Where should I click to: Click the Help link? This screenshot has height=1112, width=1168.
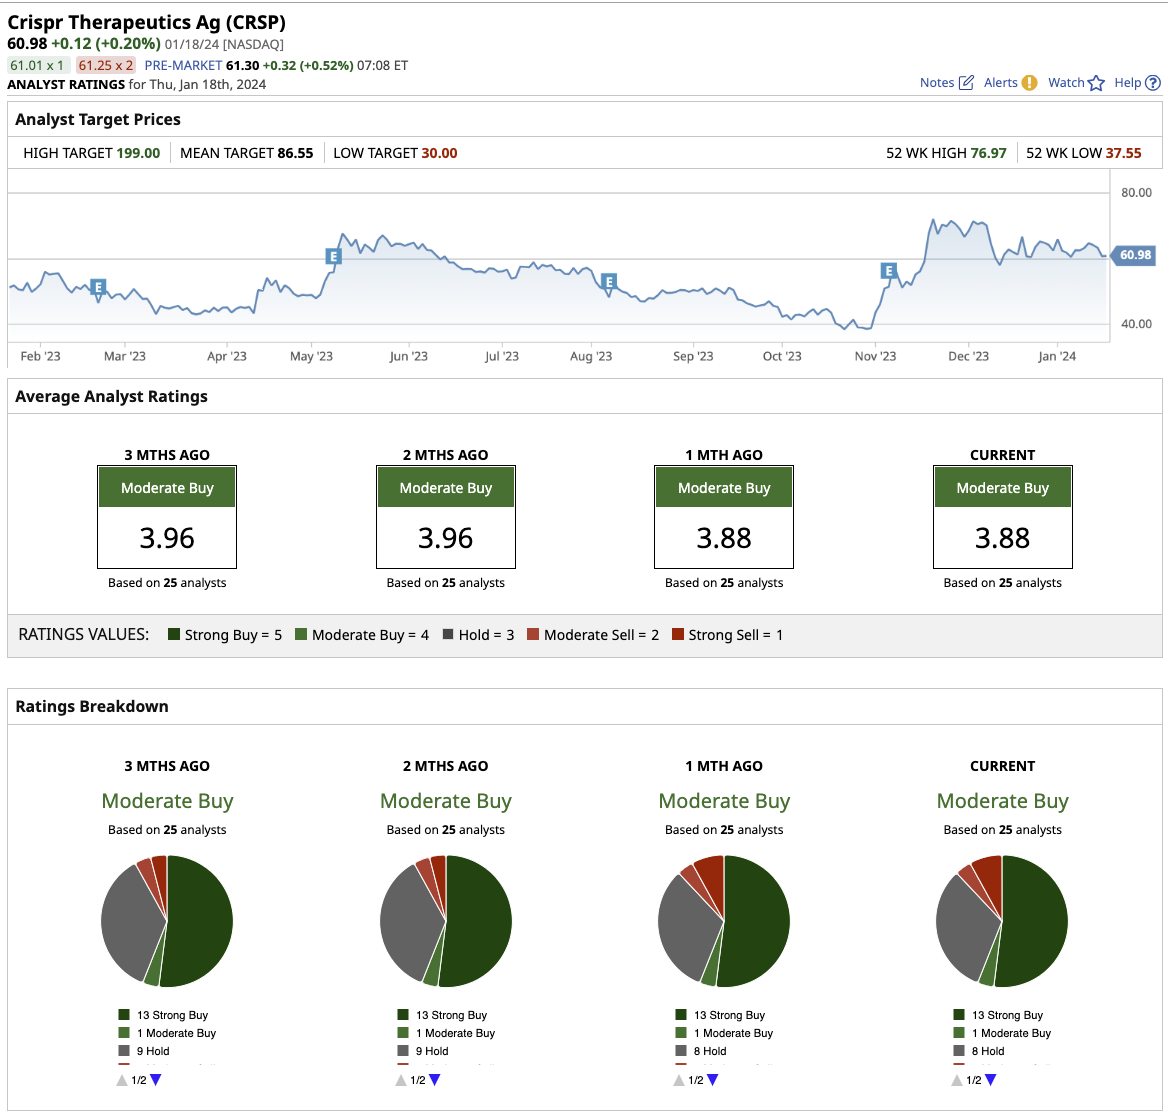pos(1127,83)
